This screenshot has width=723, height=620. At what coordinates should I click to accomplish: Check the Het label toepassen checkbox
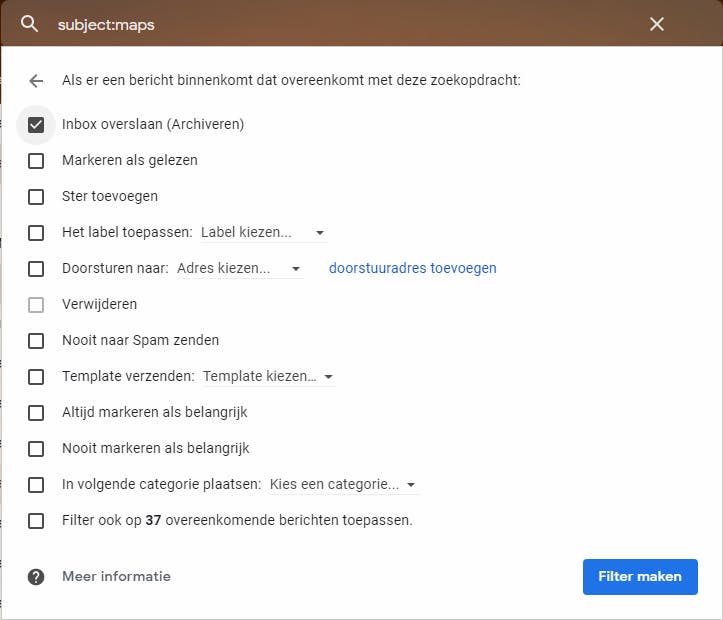37,233
